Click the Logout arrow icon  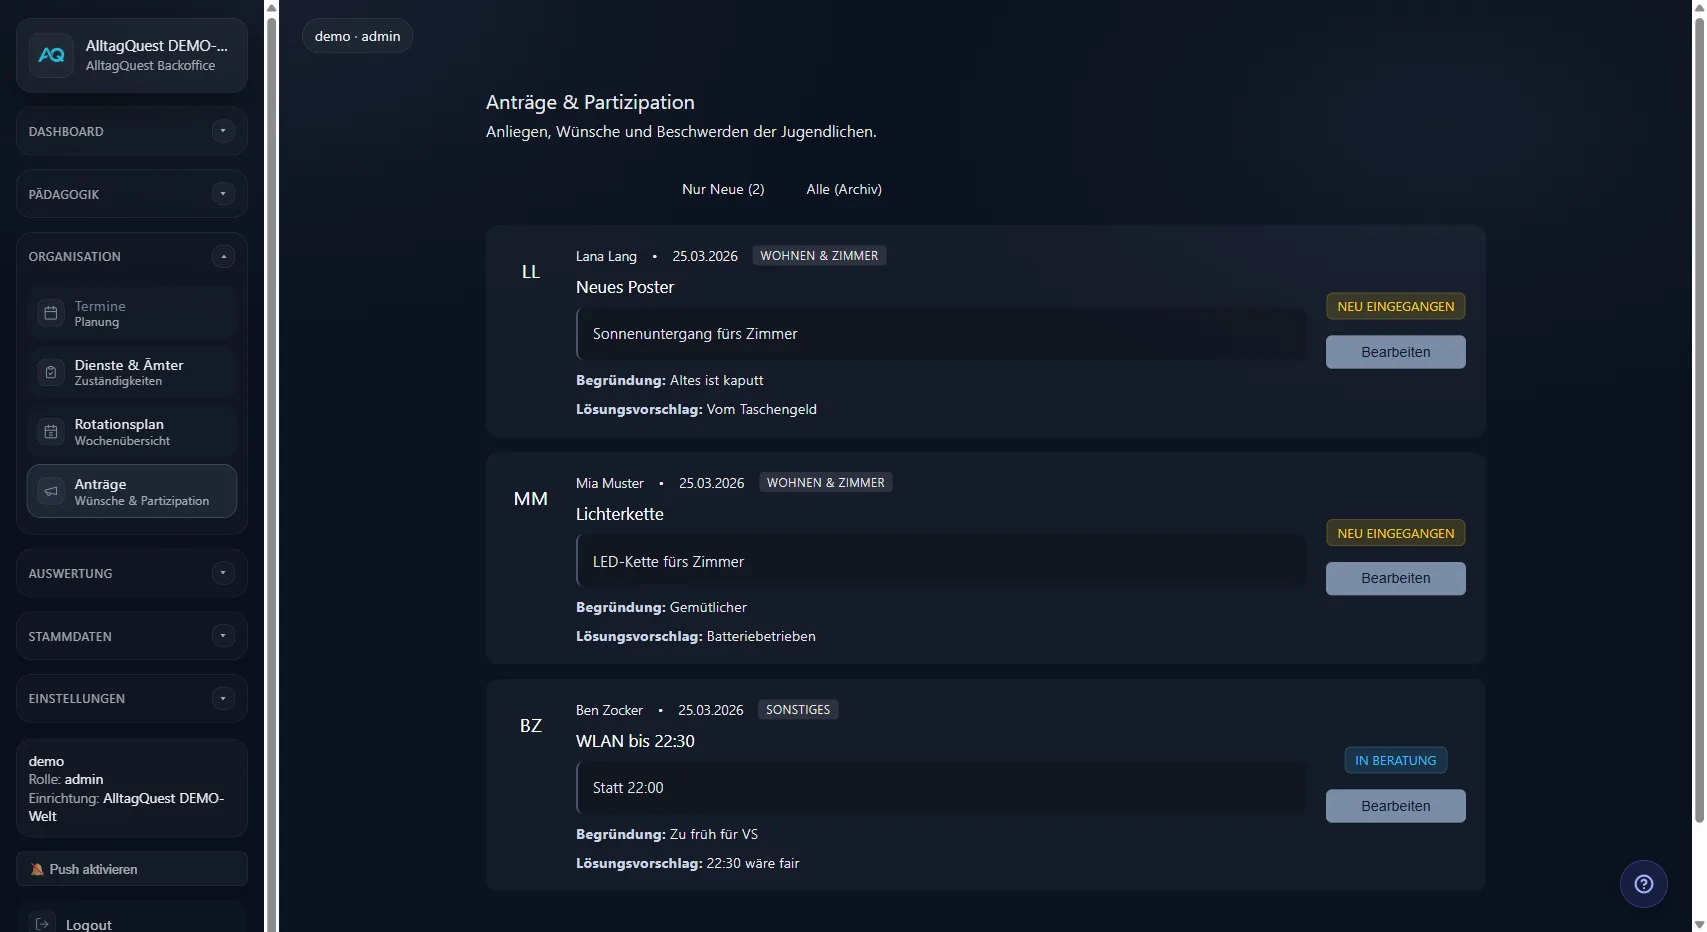pos(42,924)
